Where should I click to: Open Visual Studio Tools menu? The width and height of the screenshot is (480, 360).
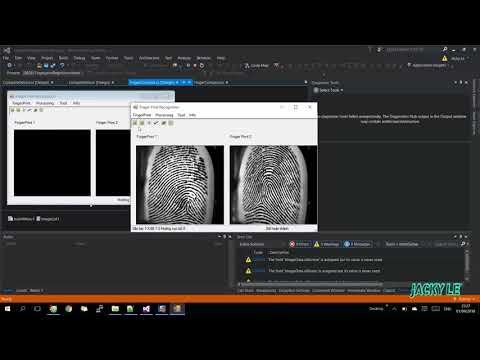129,58
